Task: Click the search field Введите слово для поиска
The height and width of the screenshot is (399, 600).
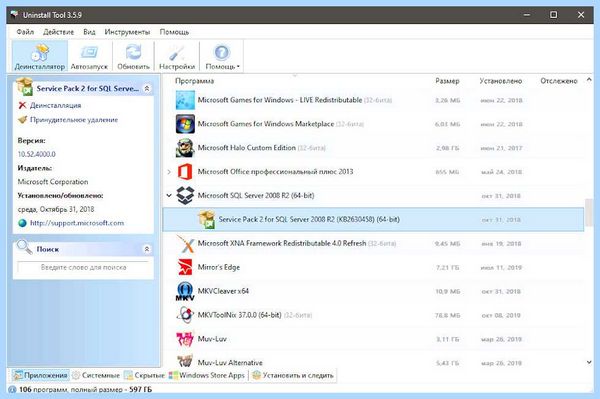Action: pyautogui.click(x=83, y=267)
